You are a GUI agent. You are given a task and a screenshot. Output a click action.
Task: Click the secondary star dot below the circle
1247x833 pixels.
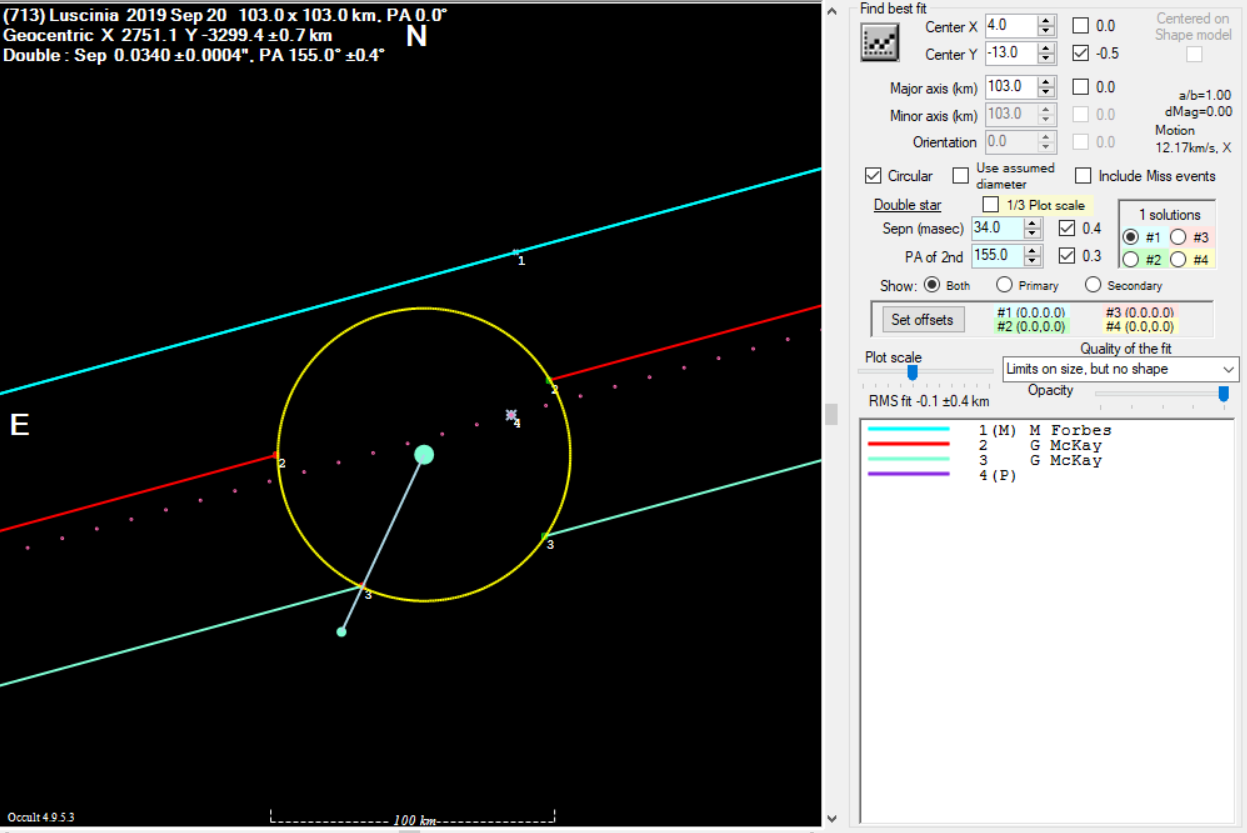pos(342,632)
